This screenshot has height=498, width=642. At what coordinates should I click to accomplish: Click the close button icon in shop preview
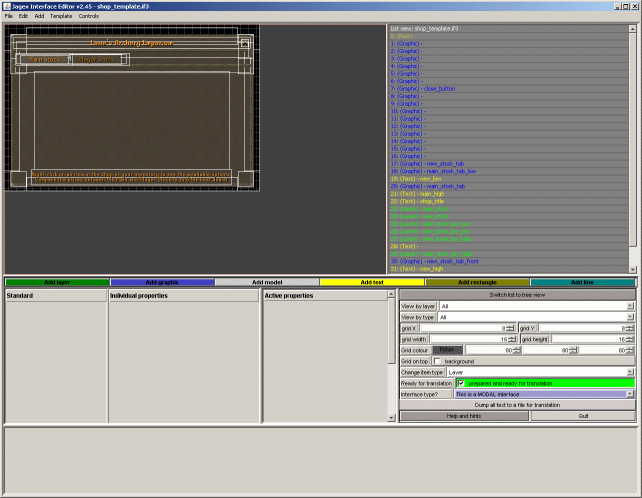[x=243, y=41]
